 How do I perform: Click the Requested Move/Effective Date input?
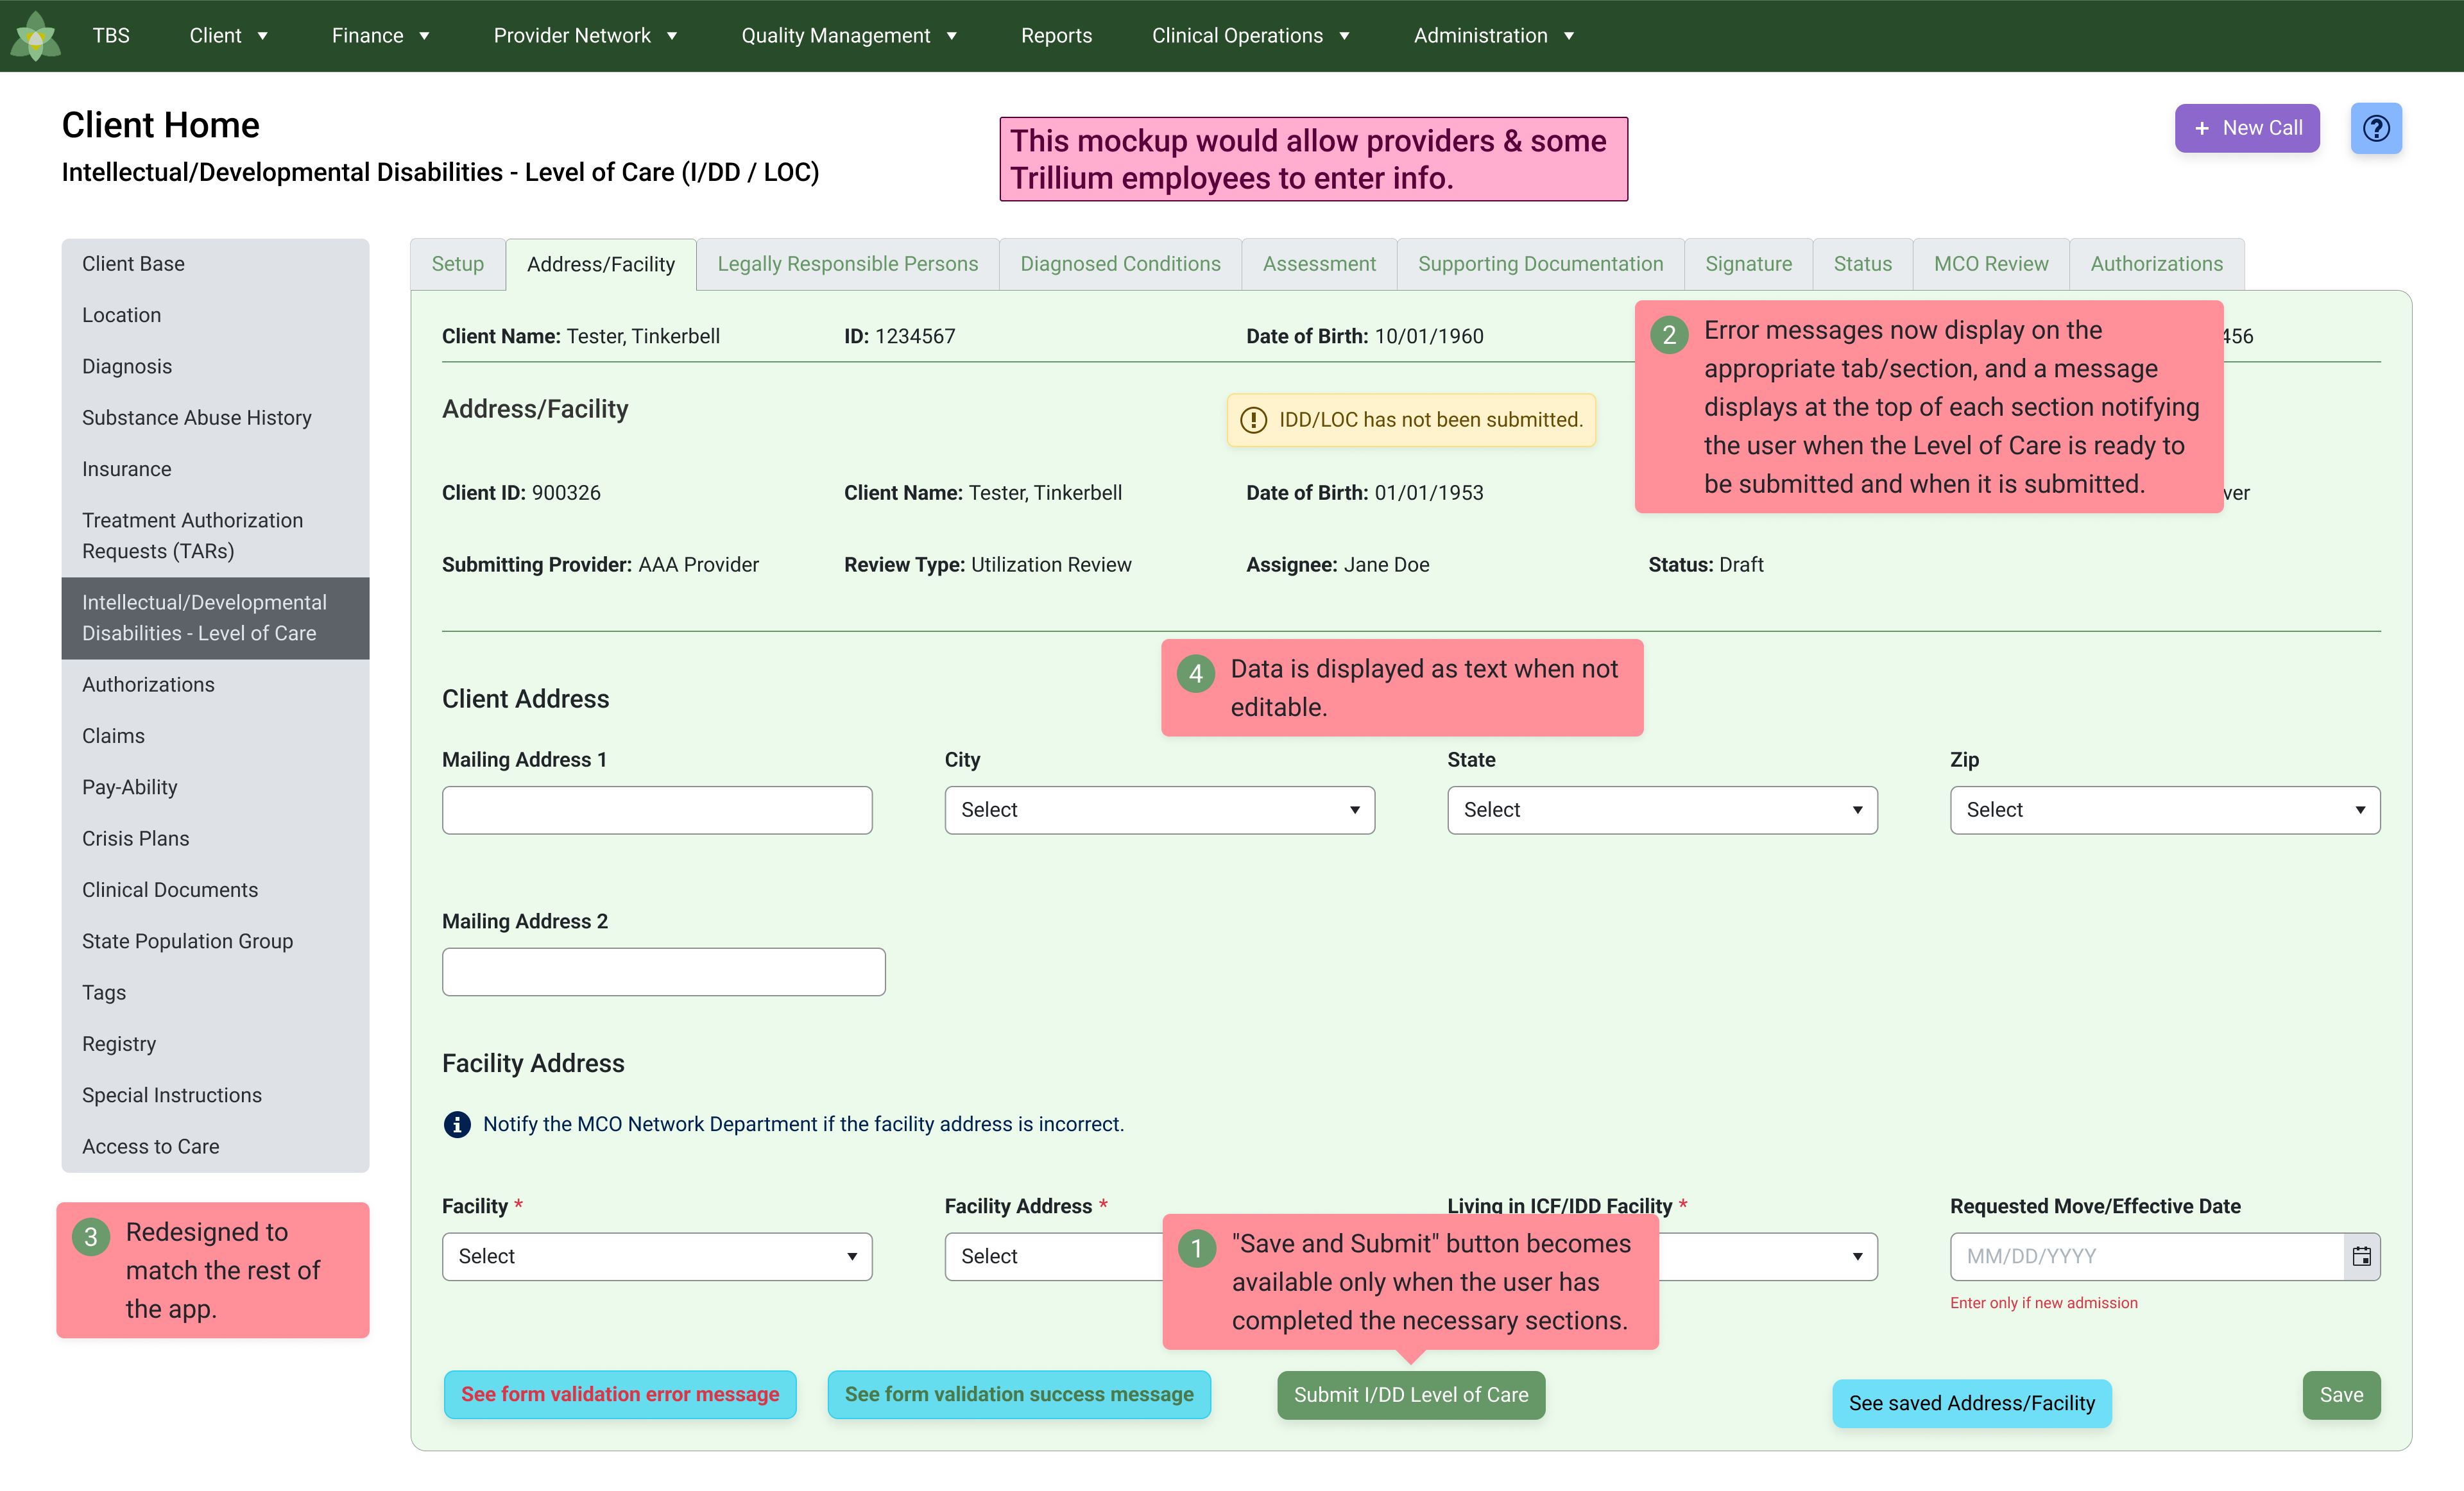tap(2147, 1257)
